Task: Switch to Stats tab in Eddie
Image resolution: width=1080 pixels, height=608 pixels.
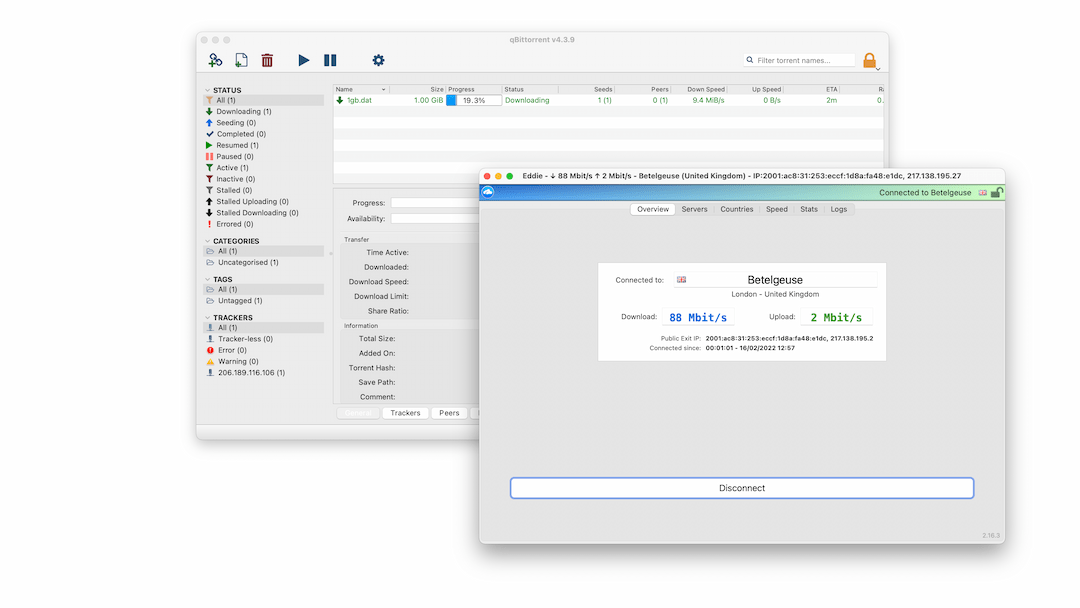Action: point(809,209)
